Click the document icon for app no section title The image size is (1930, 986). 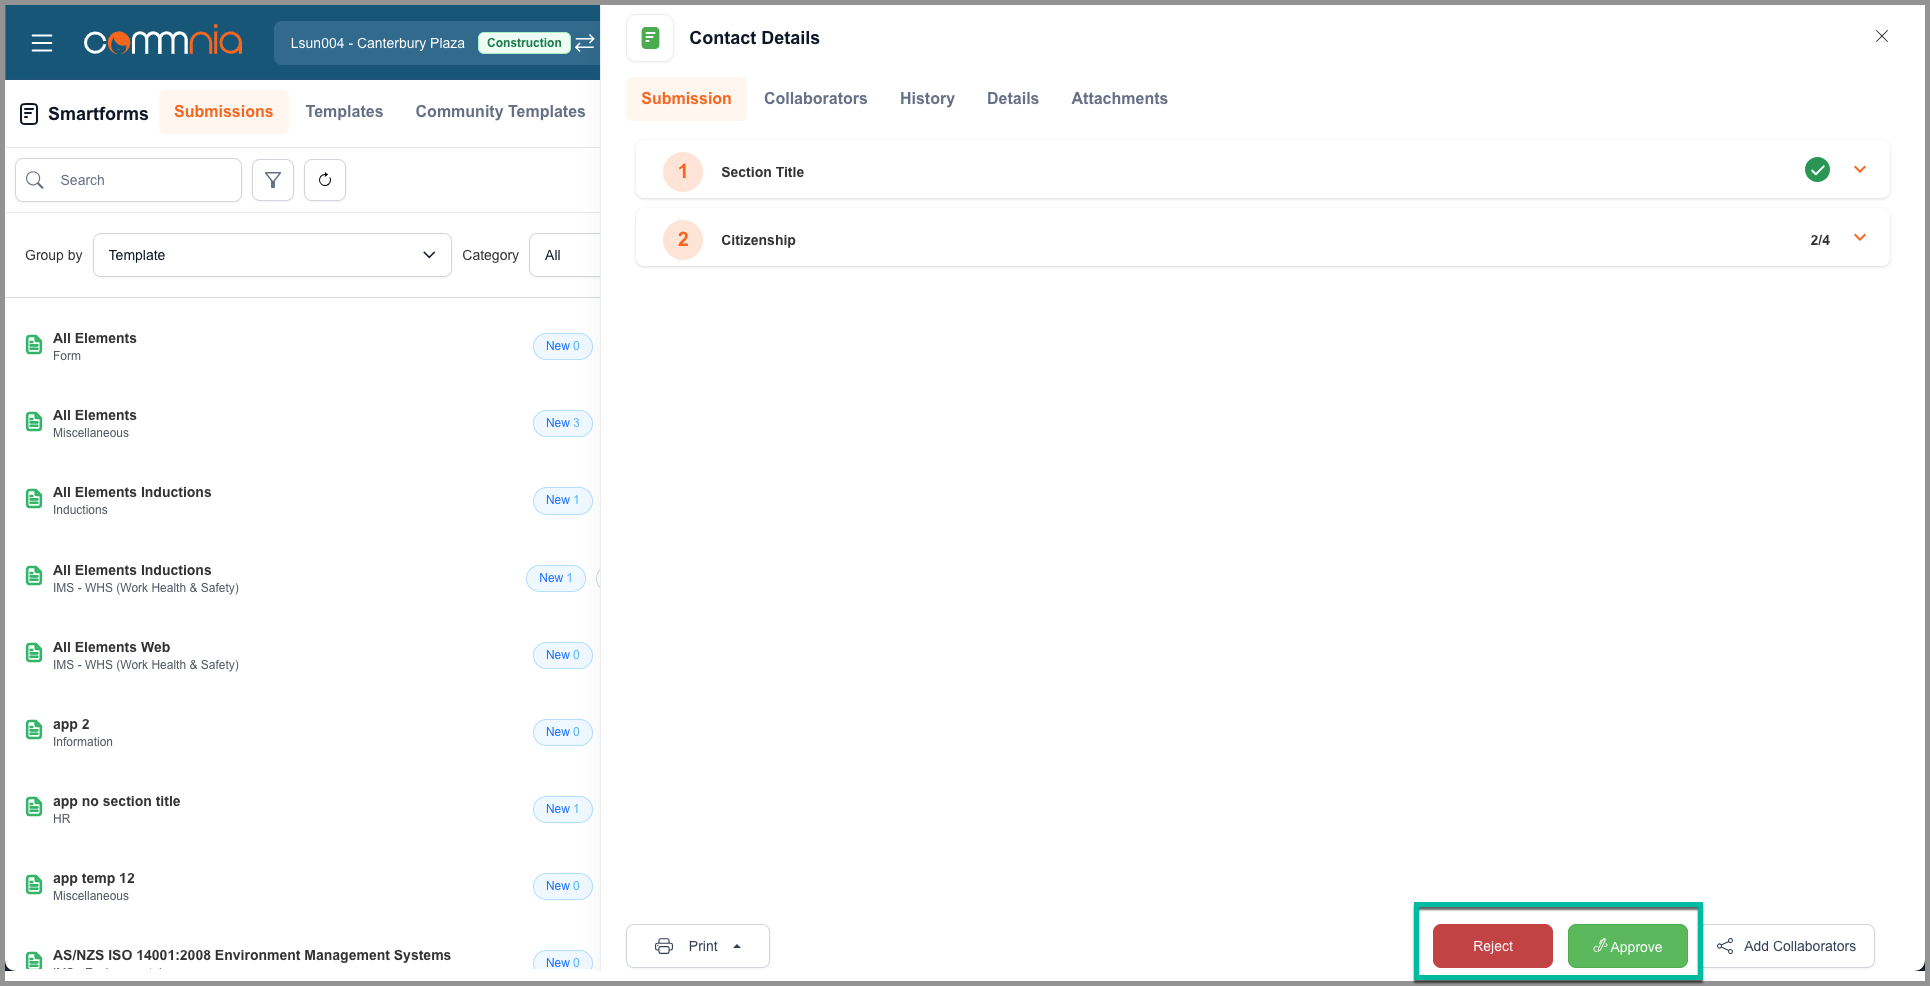34,807
